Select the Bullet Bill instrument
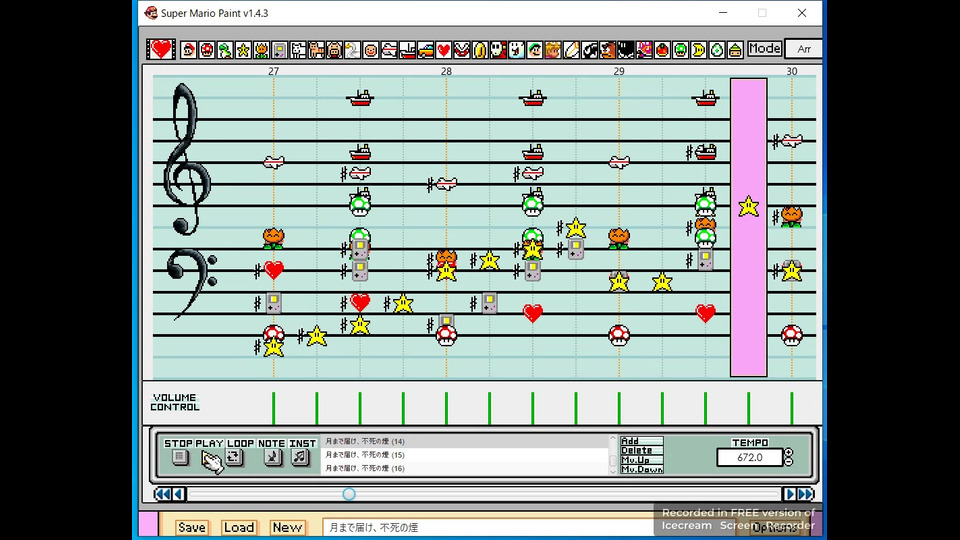 point(590,50)
